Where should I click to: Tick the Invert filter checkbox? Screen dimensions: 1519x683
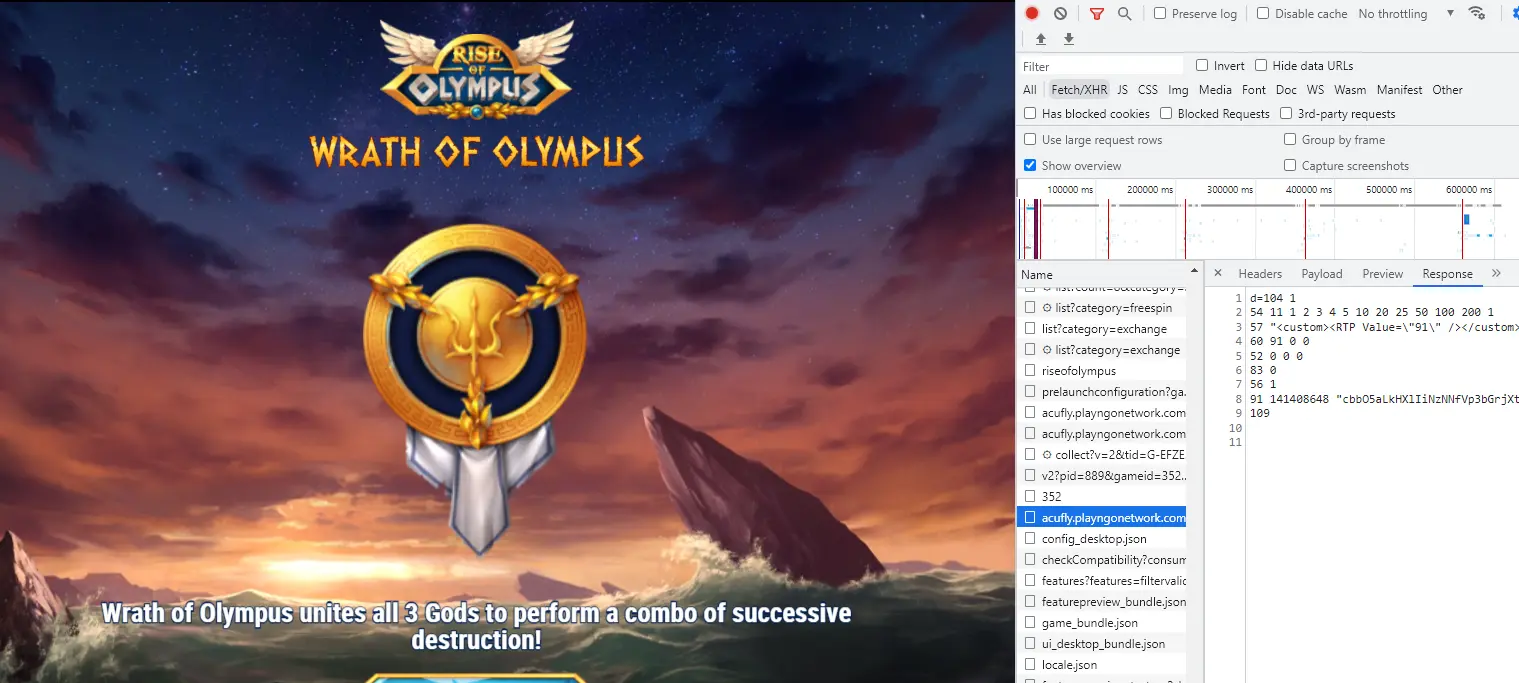coord(1202,66)
